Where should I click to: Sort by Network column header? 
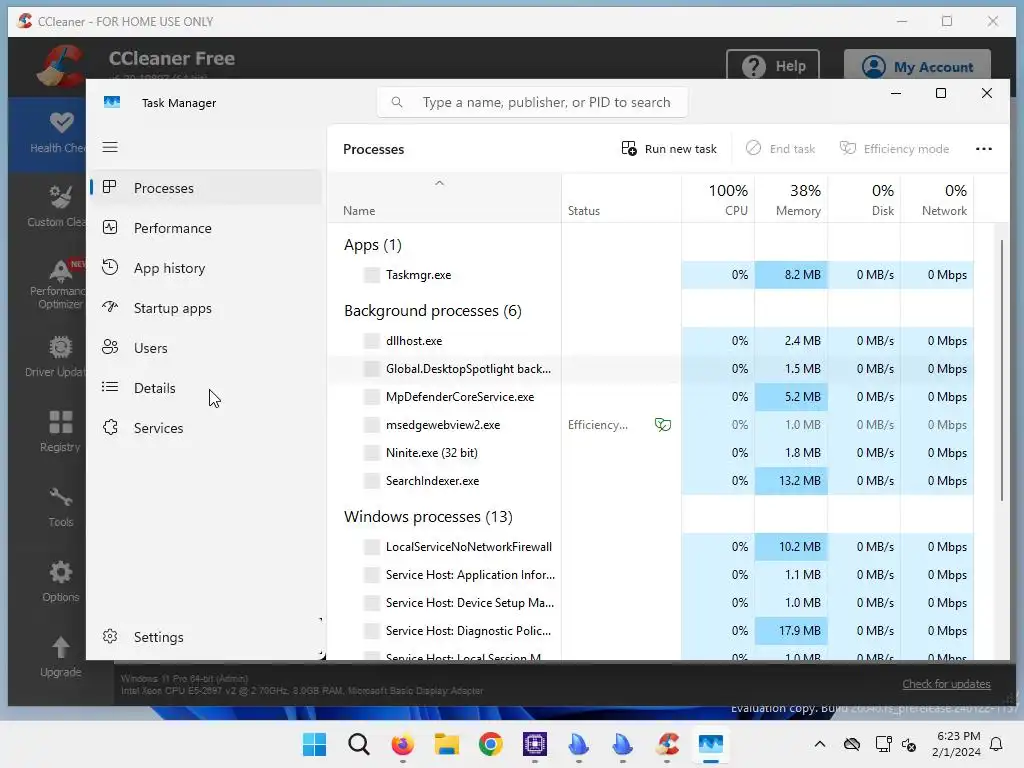pyautogui.click(x=937, y=199)
